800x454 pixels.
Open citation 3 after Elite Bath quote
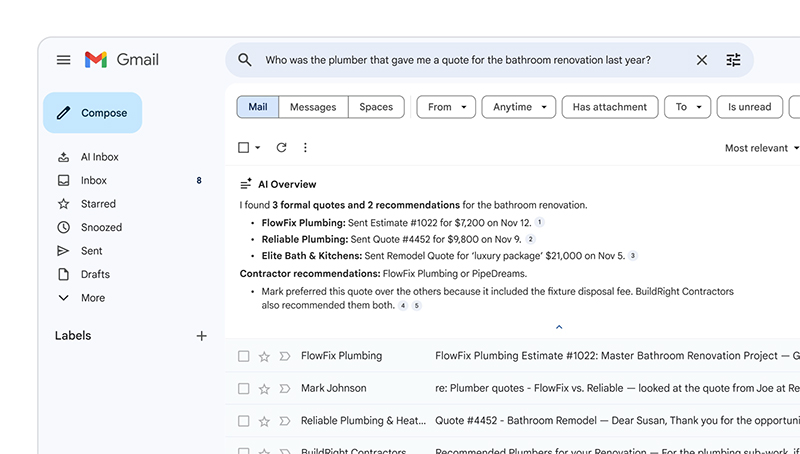click(633, 256)
